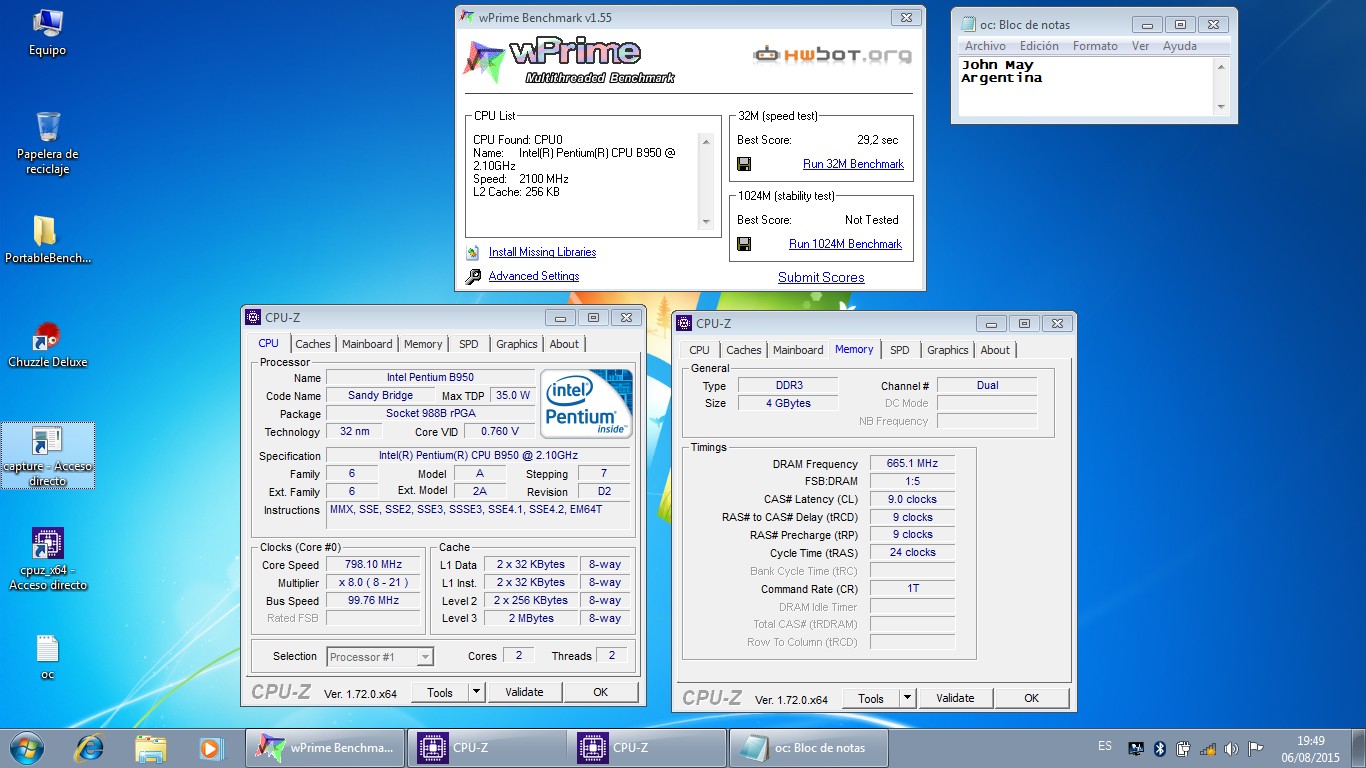
Task: Open the Tools dropdown arrow in the CPU tab window
Action: click(x=476, y=692)
